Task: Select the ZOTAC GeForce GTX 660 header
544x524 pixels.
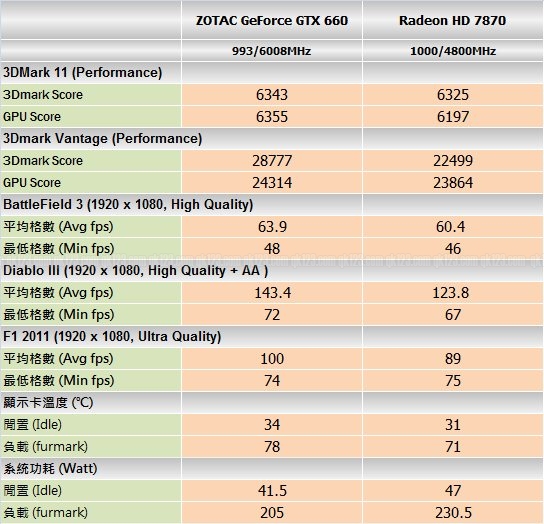Action: tap(272, 20)
